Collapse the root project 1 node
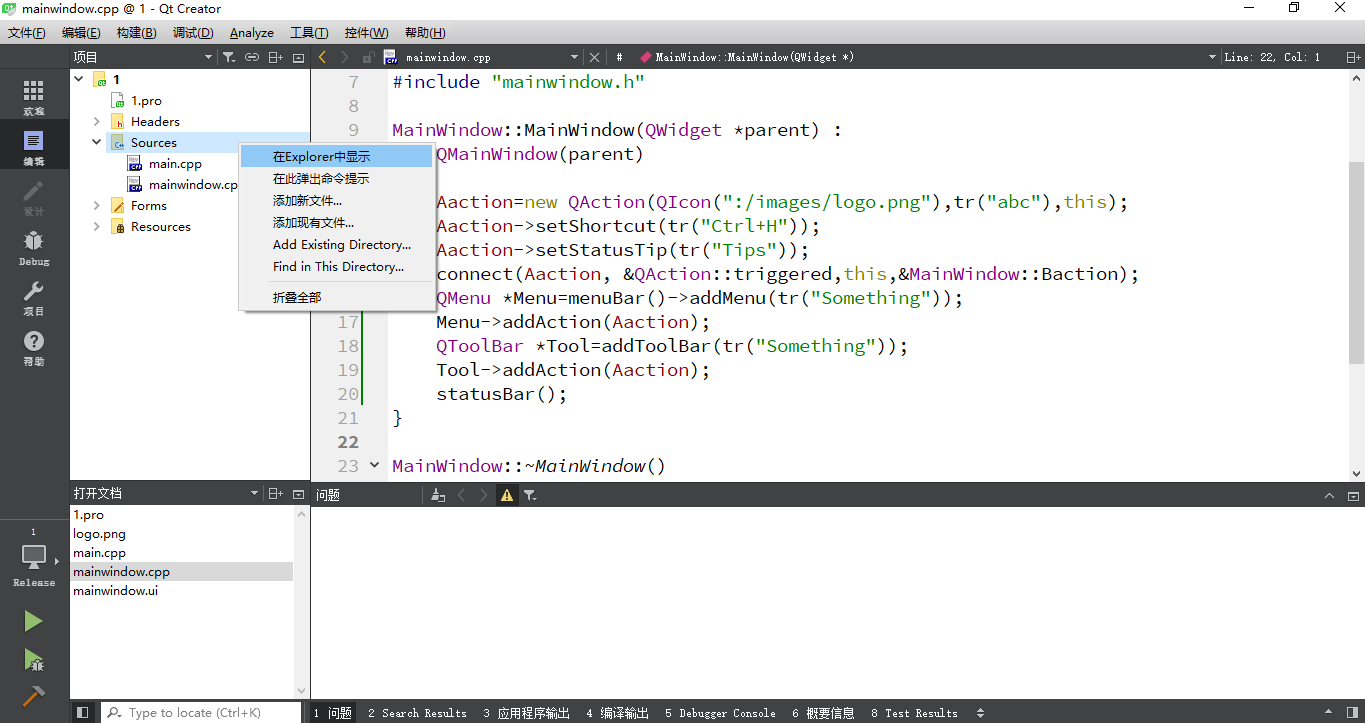This screenshot has height=723, width=1365. tap(80, 79)
